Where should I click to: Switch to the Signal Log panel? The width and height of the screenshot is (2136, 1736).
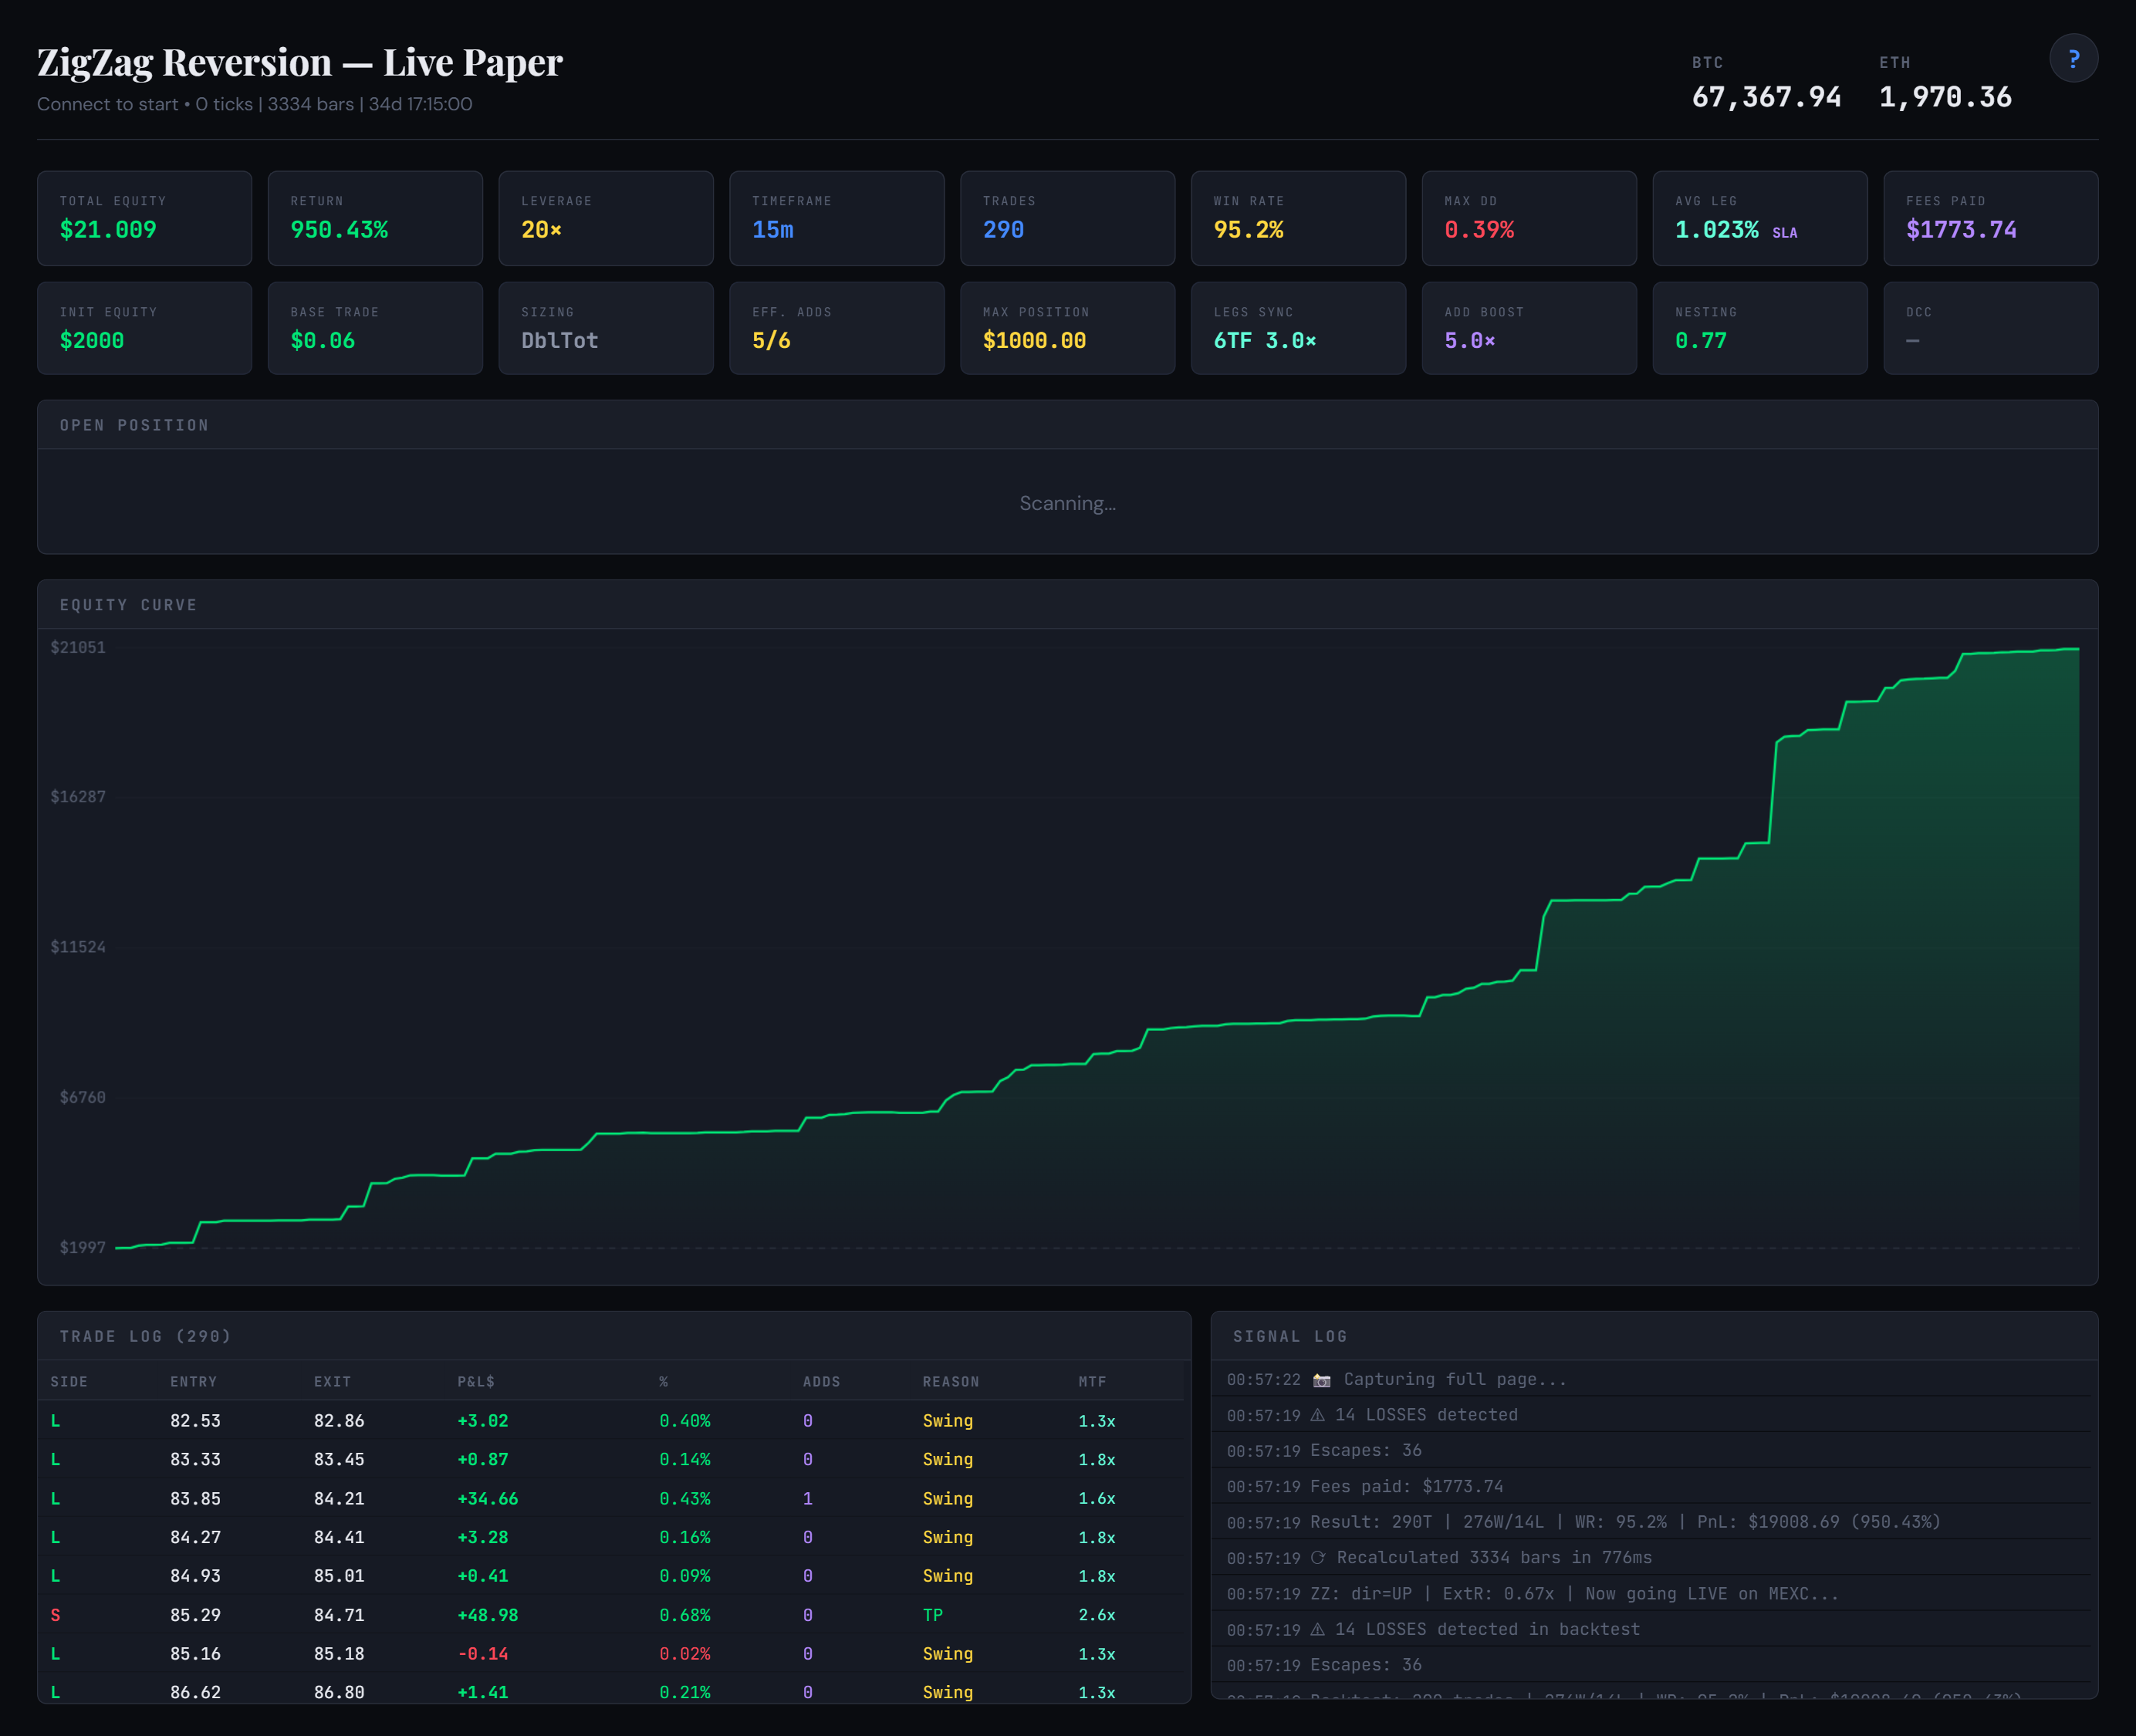1291,1336
